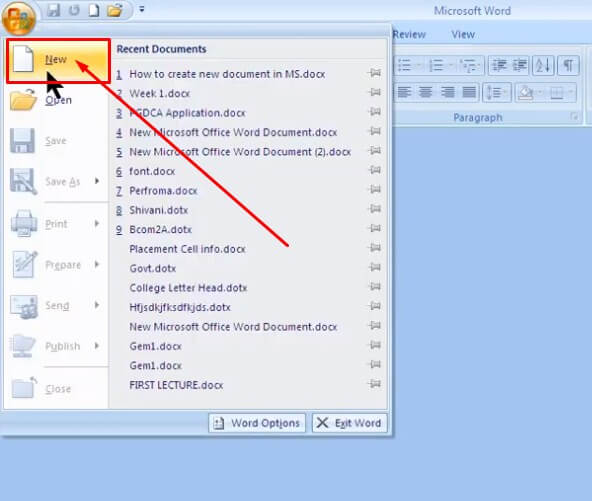Image resolution: width=592 pixels, height=501 pixels.
Task: Click Align Text Left icon
Action: [405, 92]
